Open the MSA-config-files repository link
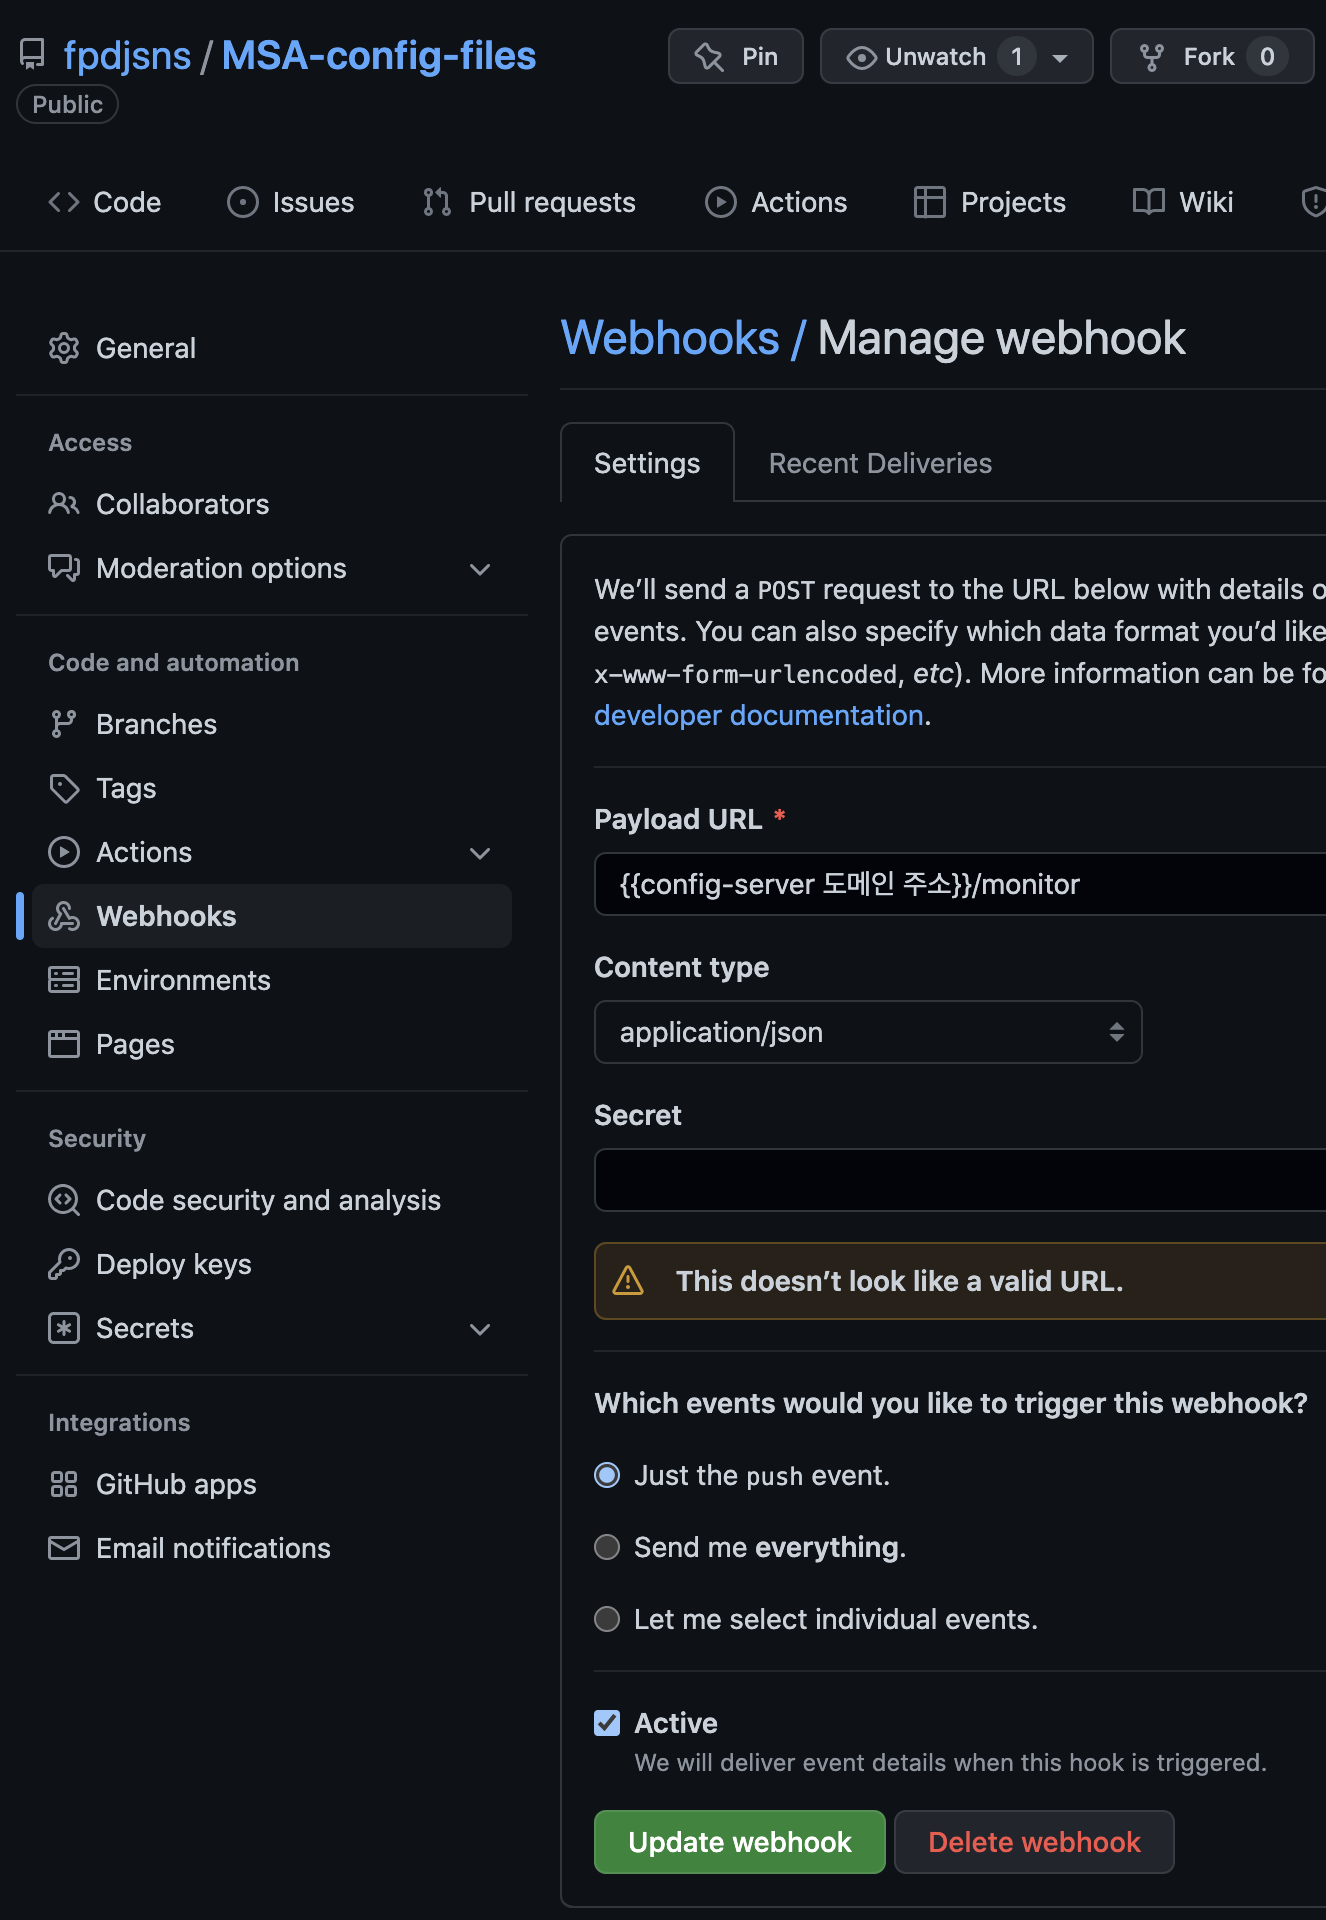This screenshot has height=1920, width=1326. [379, 56]
